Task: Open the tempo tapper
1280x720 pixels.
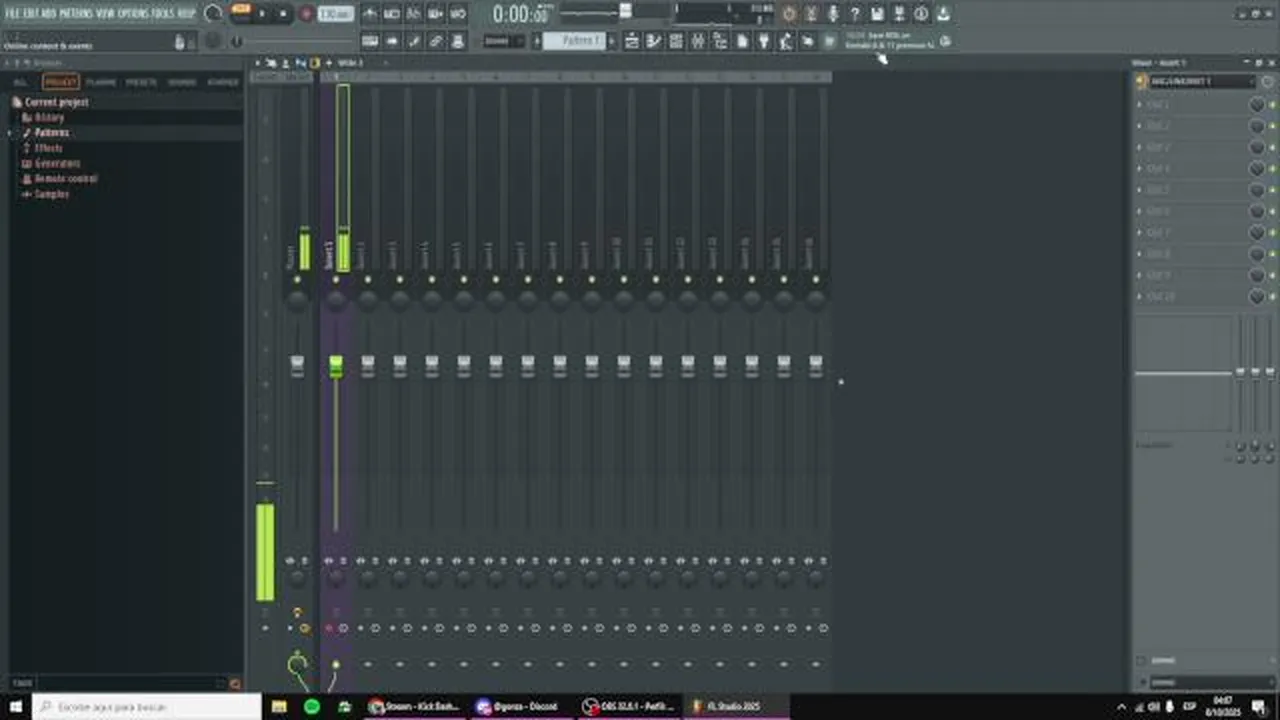Action: 786,41
